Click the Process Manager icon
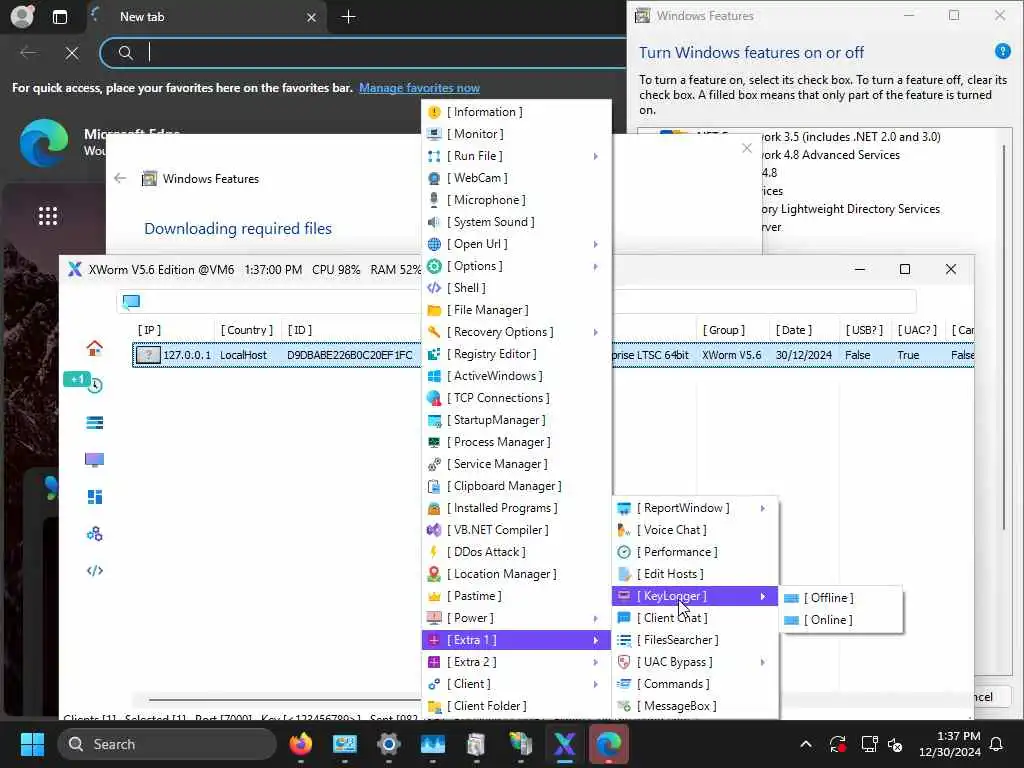Viewport: 1024px width, 768px height. click(434, 443)
